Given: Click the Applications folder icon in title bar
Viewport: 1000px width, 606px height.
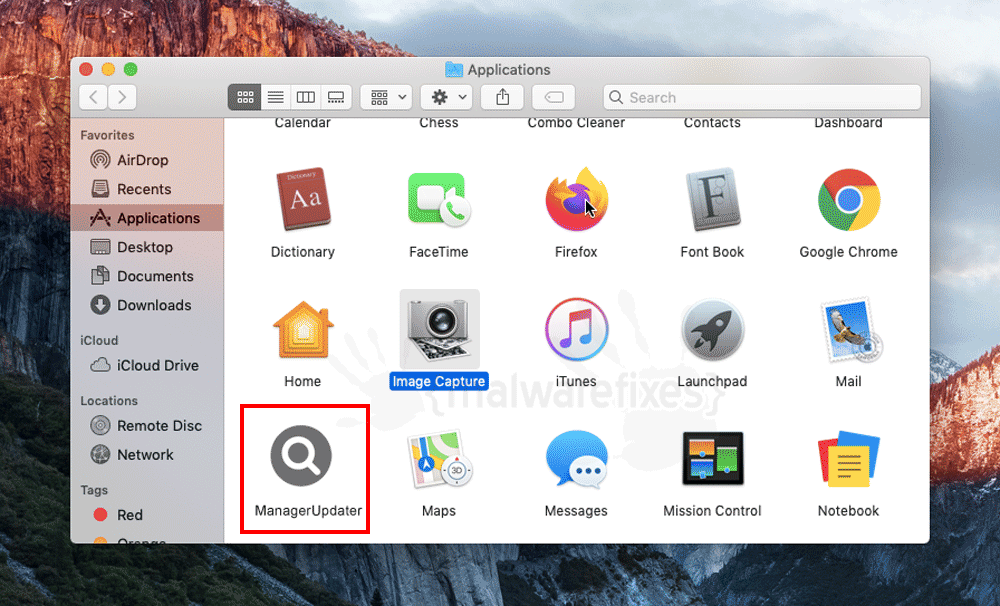Looking at the screenshot, I should 453,69.
